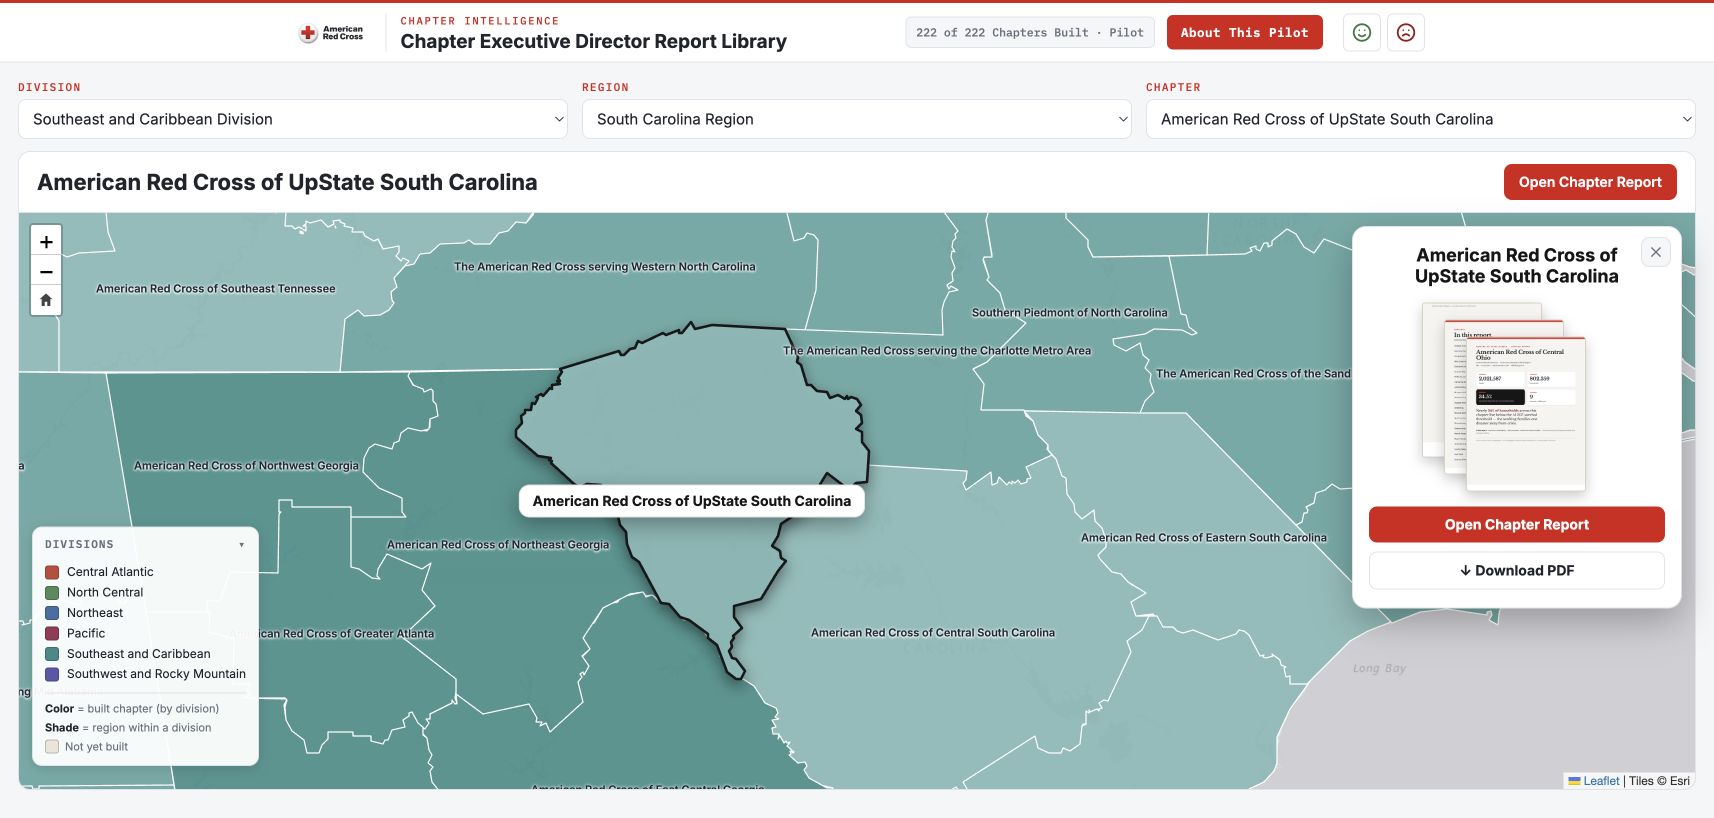This screenshot has height=818, width=1714.
Task: Collapse the Divisions legend panel
Action: [x=241, y=545]
